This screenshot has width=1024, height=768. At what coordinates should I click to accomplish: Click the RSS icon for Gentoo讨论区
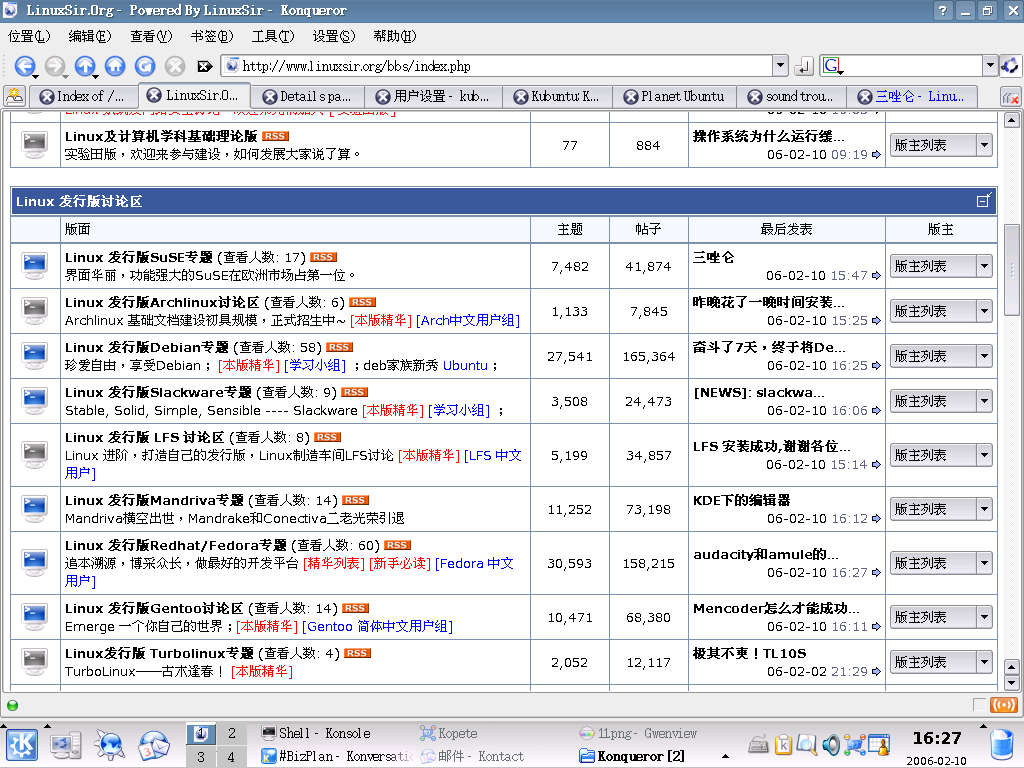(355, 609)
